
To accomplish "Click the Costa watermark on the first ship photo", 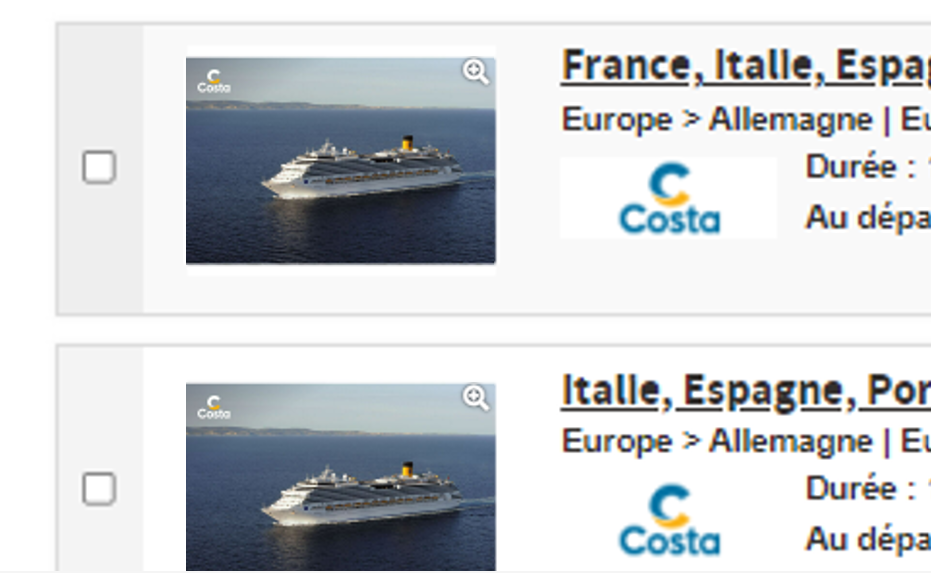I will coord(213,81).
